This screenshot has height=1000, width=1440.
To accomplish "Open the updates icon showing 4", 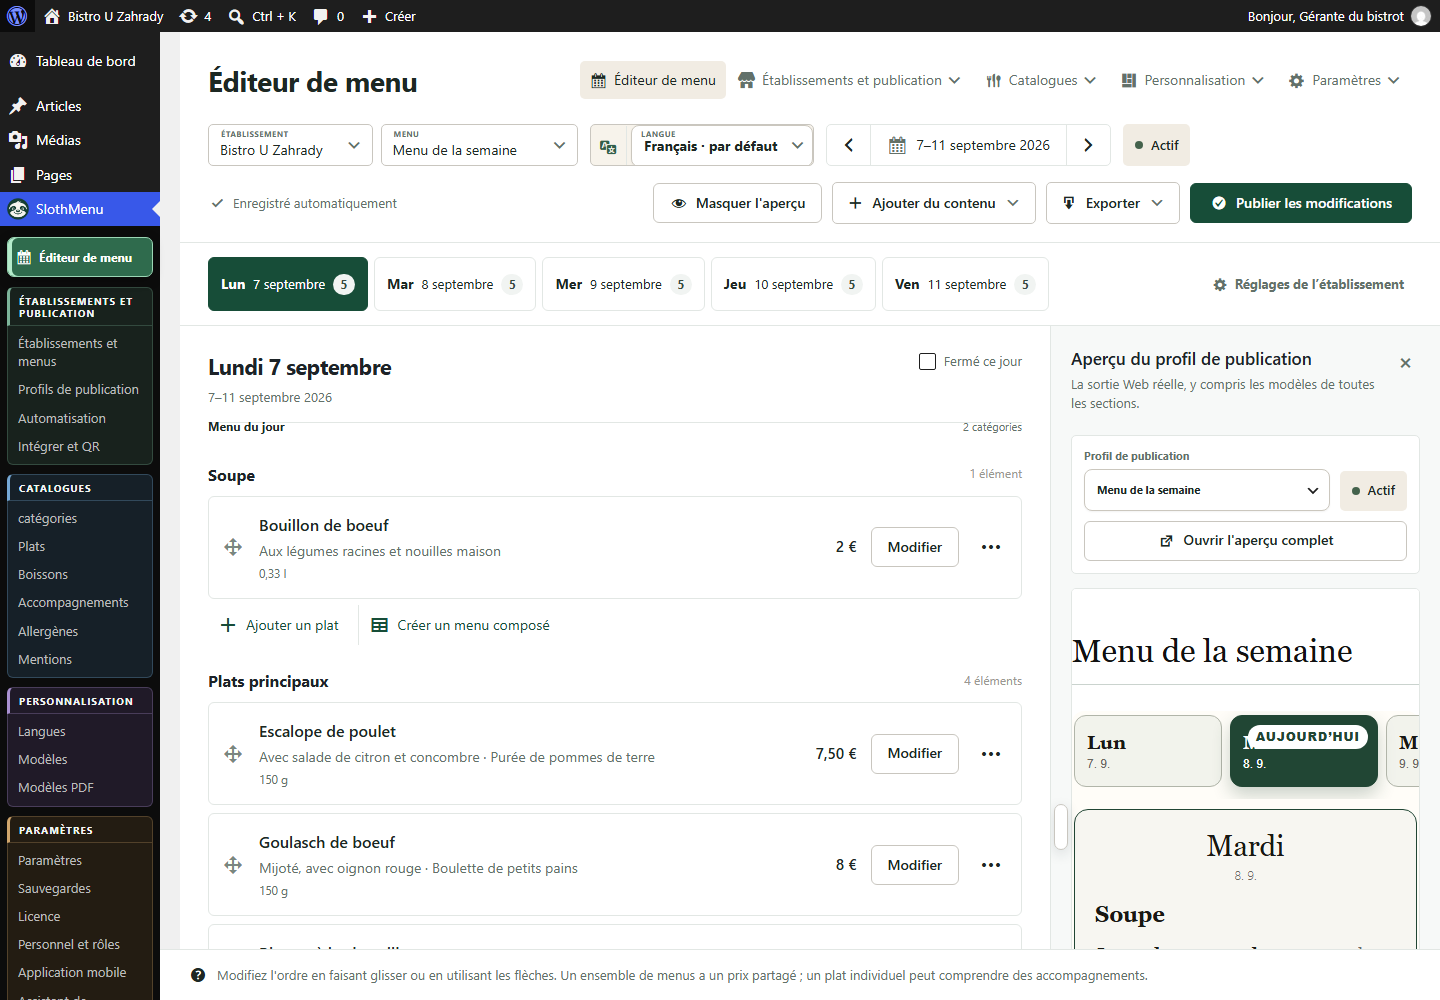I will pyautogui.click(x=195, y=16).
